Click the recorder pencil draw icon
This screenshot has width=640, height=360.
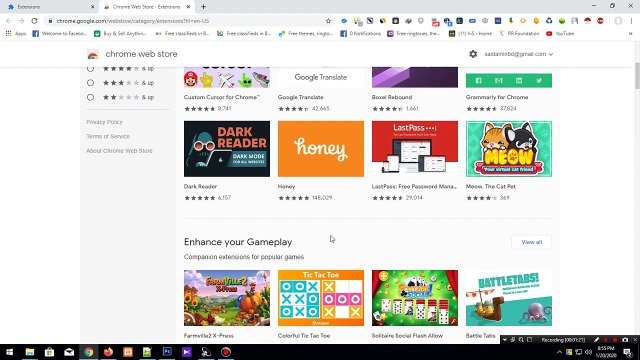596,340
